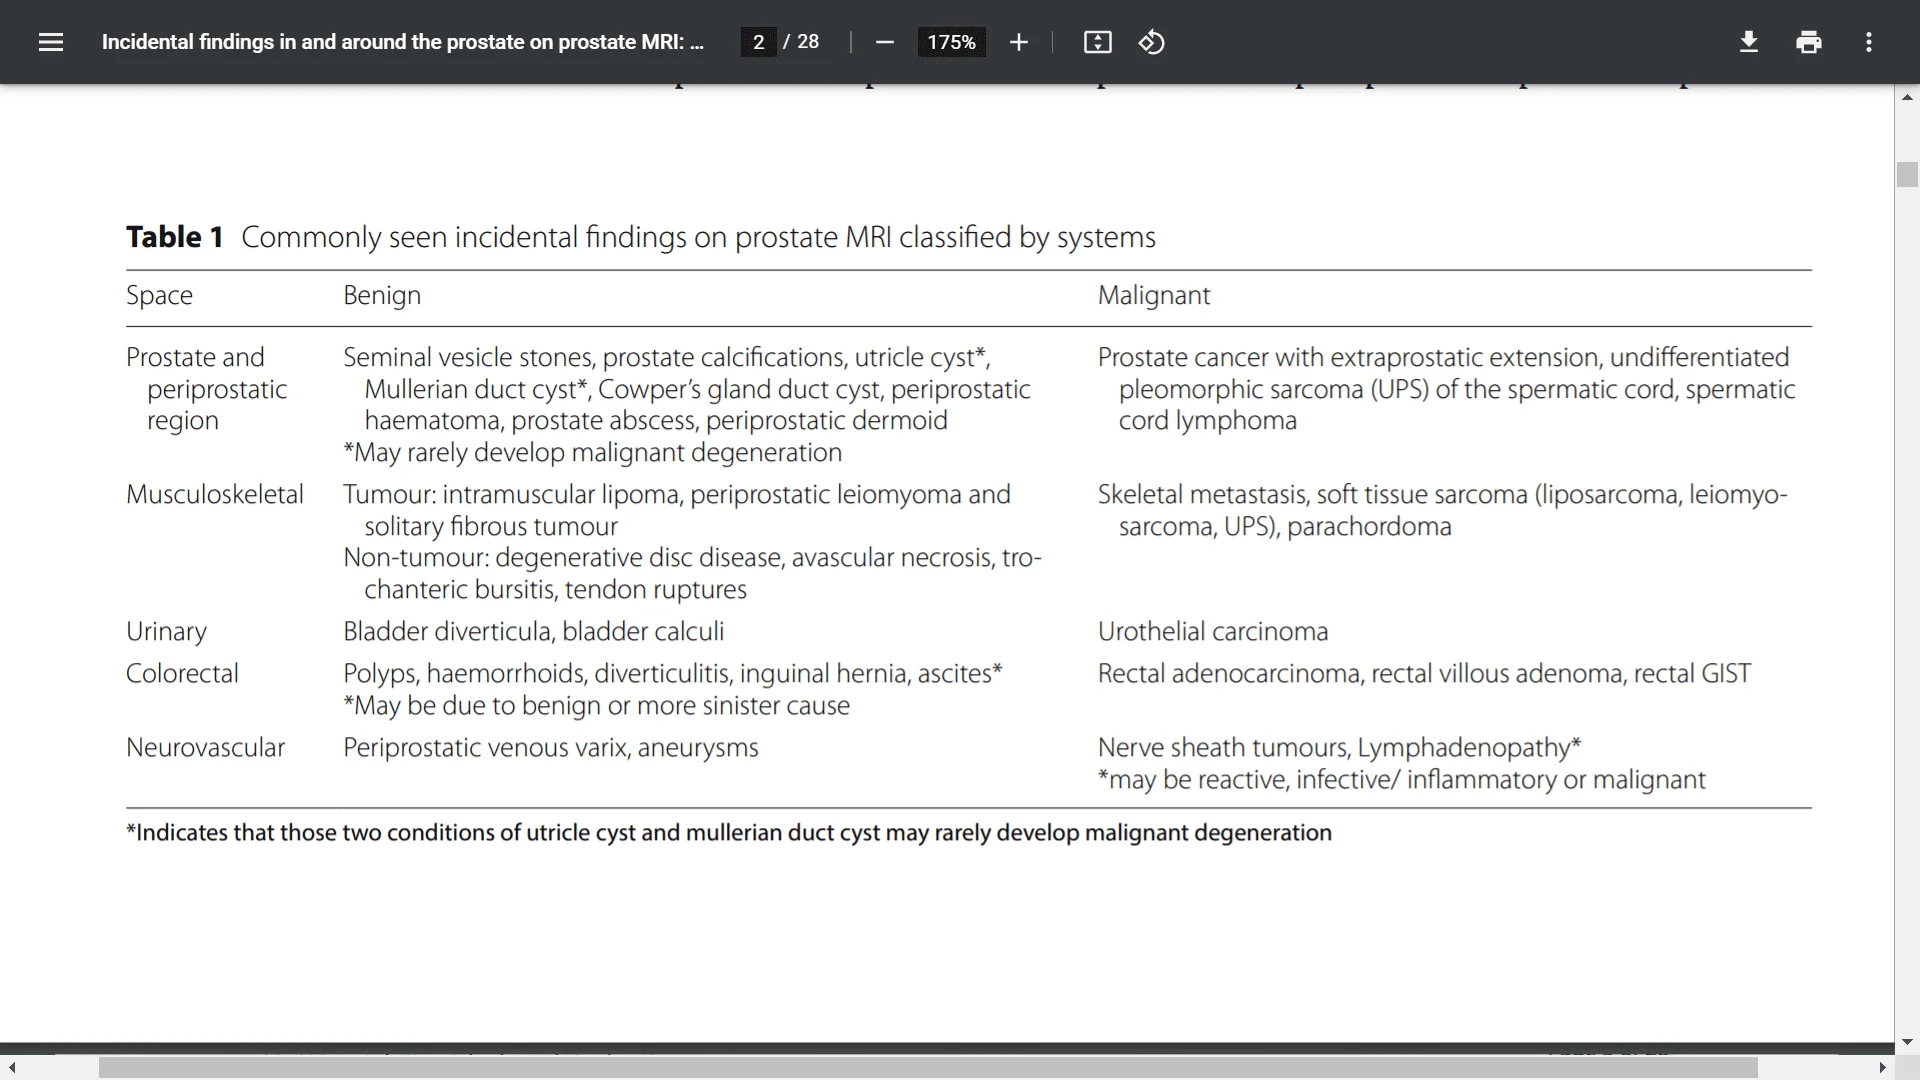Viewport: 1920px width, 1080px height.
Task: Click the 175% zoom level field
Action: [951, 42]
